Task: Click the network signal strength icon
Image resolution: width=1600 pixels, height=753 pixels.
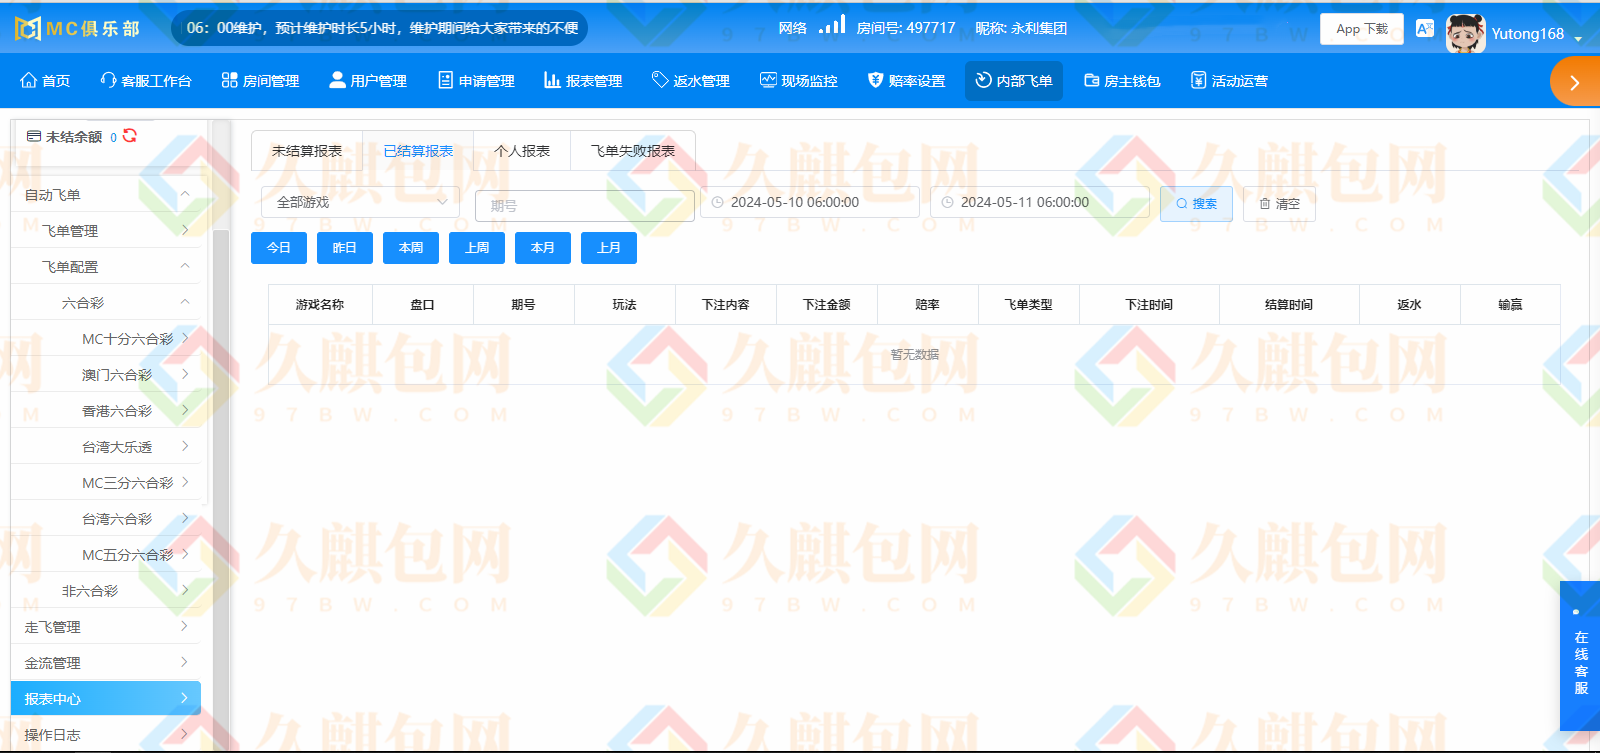Action: click(832, 25)
